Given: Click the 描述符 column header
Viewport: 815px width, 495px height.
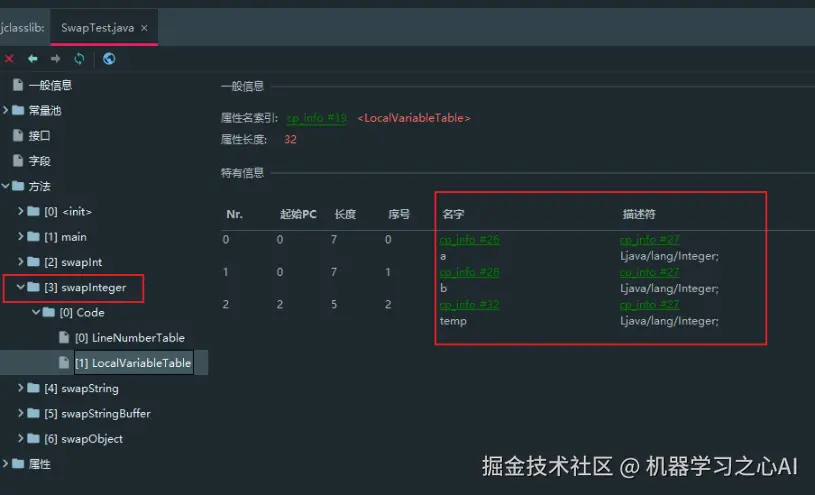Looking at the screenshot, I should click(x=639, y=214).
